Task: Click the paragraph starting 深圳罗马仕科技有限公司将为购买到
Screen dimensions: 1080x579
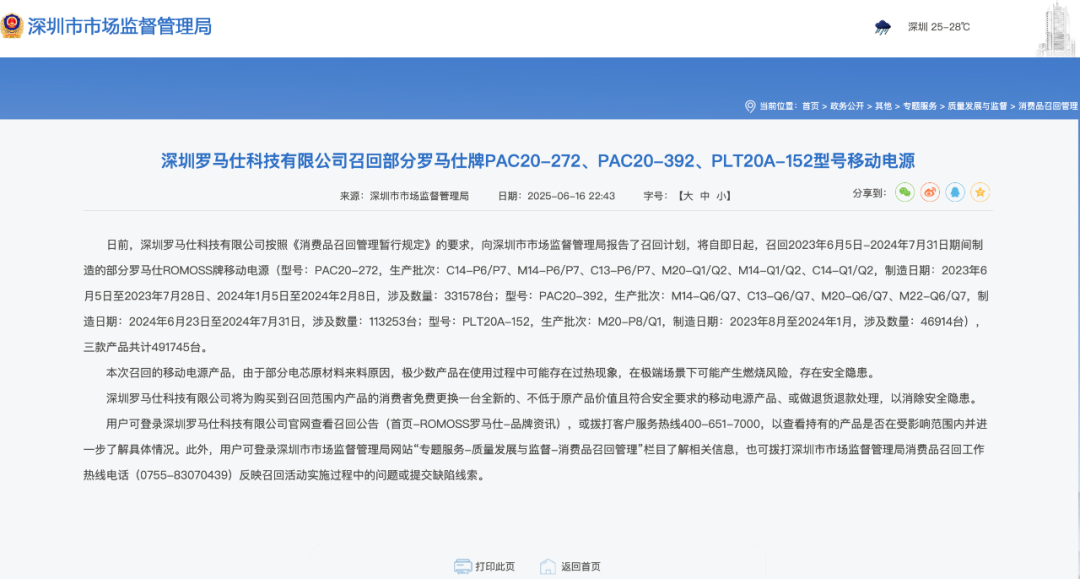Action: (541, 398)
